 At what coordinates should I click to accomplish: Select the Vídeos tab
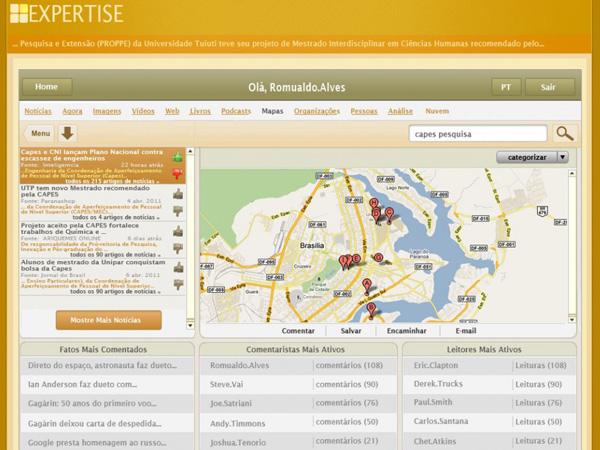tap(143, 111)
